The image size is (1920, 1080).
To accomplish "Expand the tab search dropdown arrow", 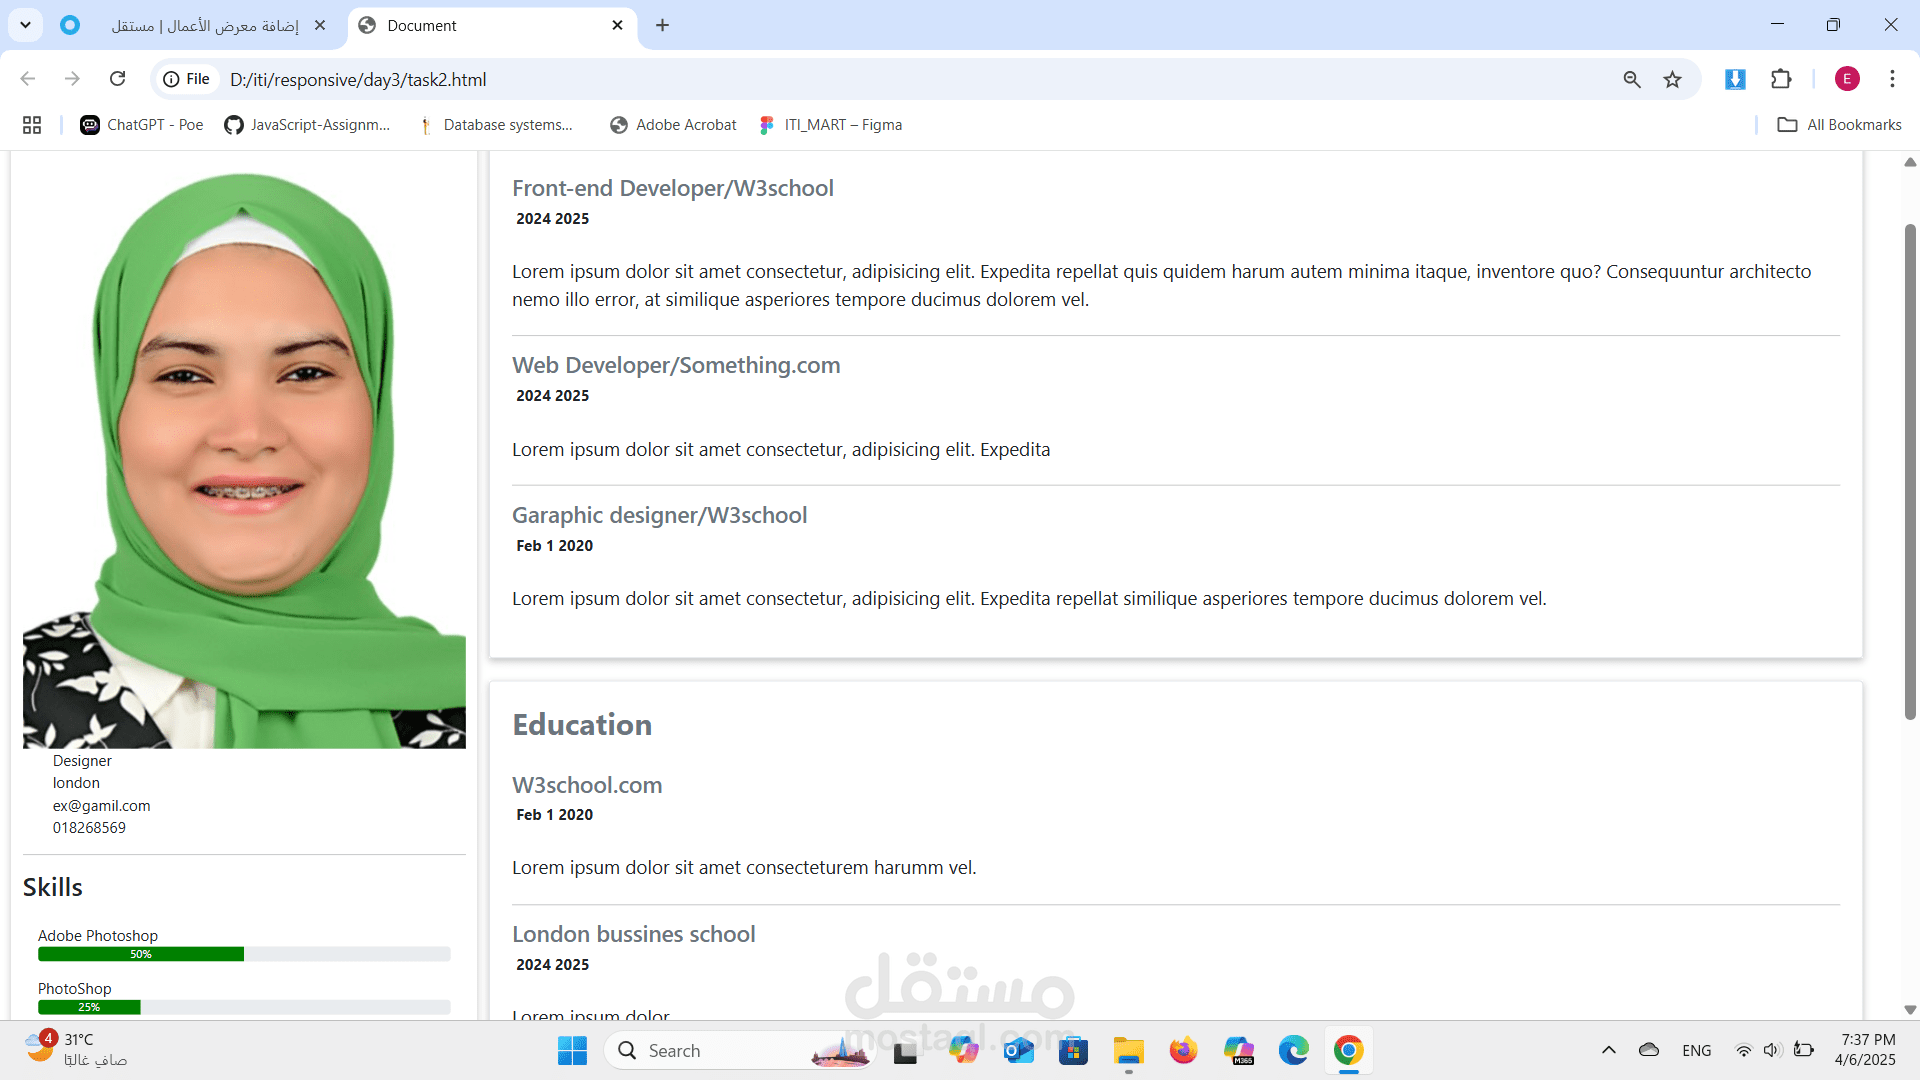I will (25, 25).
